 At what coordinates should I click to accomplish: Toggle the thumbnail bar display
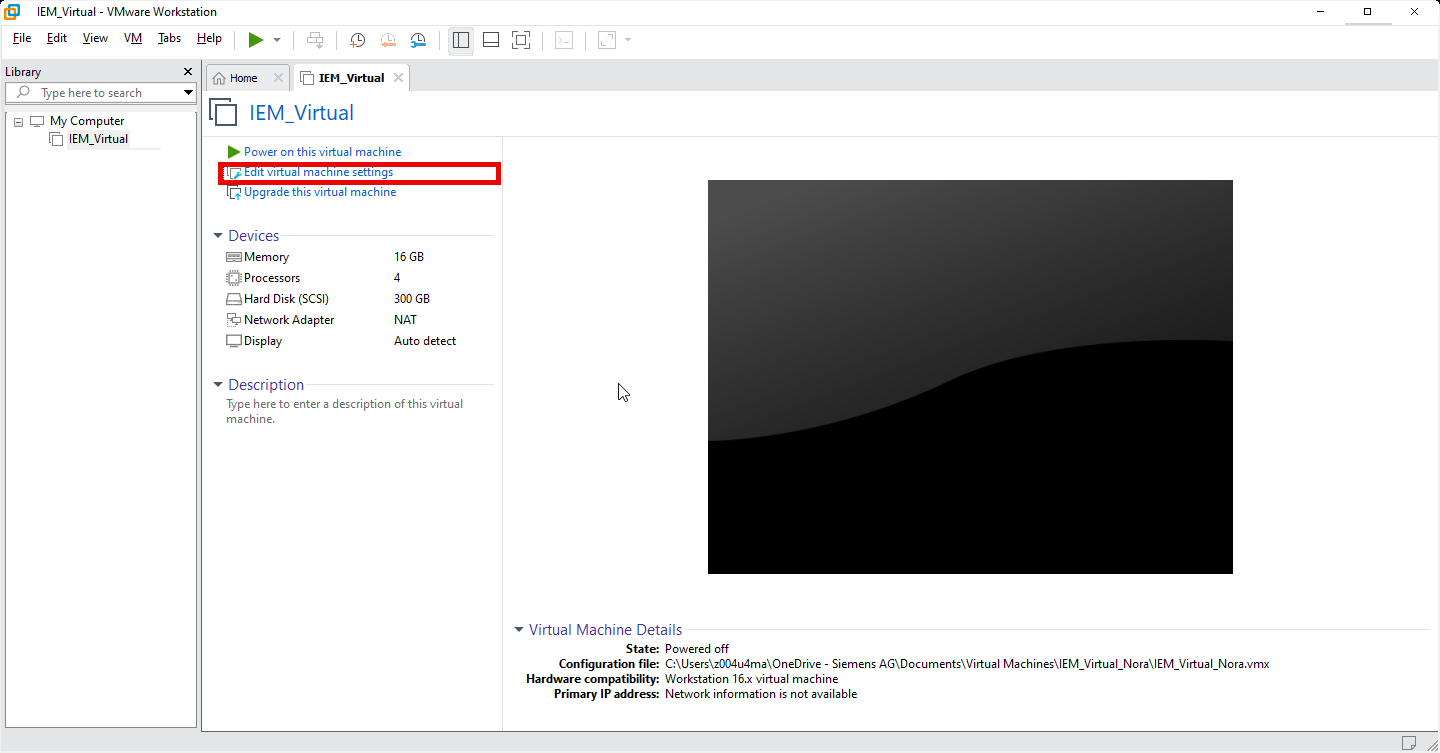(x=491, y=40)
